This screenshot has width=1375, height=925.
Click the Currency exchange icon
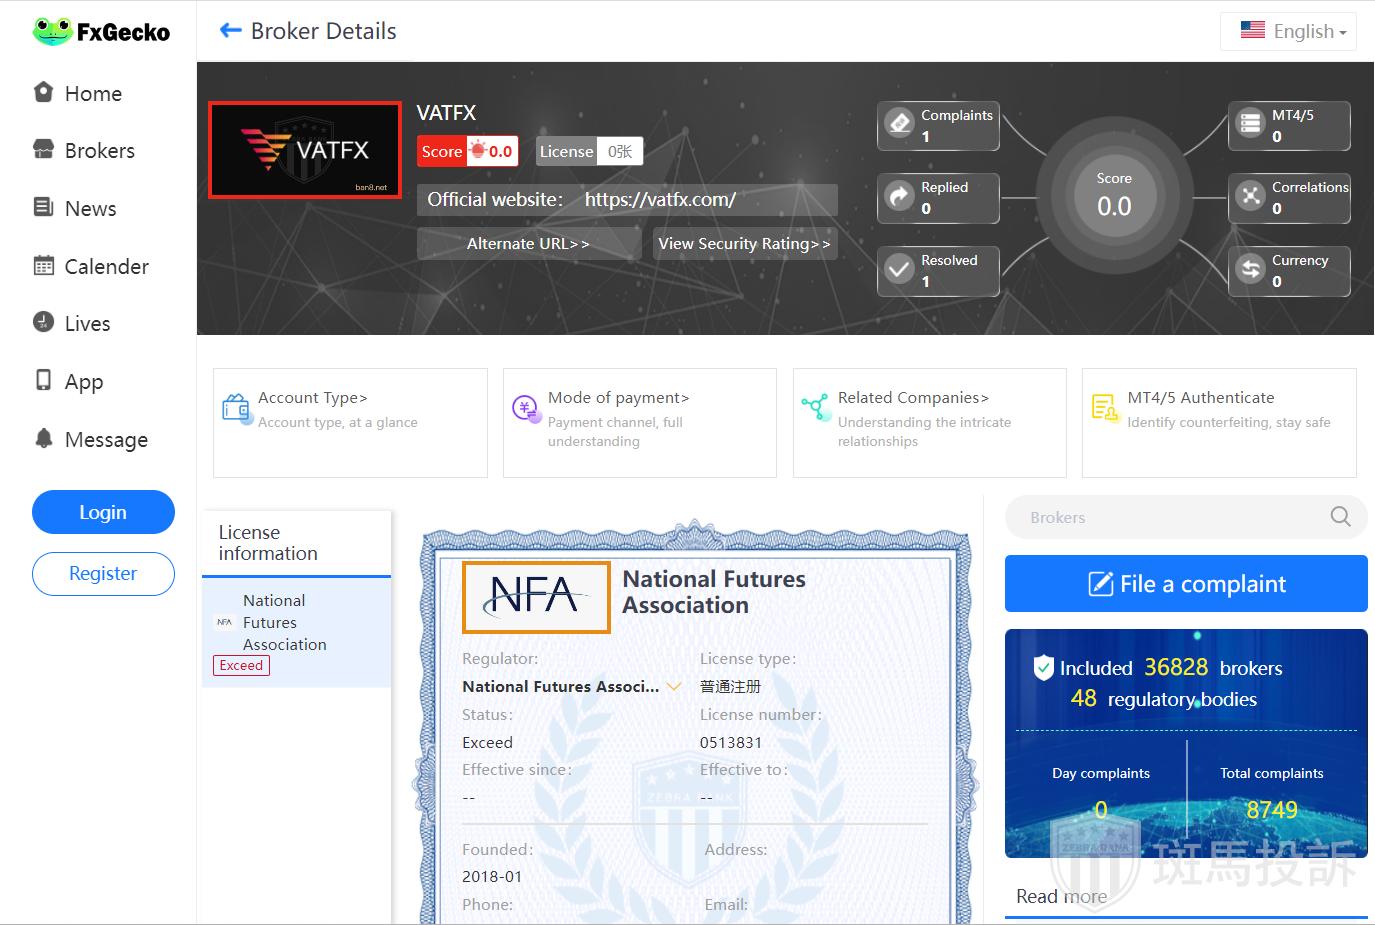point(1251,269)
